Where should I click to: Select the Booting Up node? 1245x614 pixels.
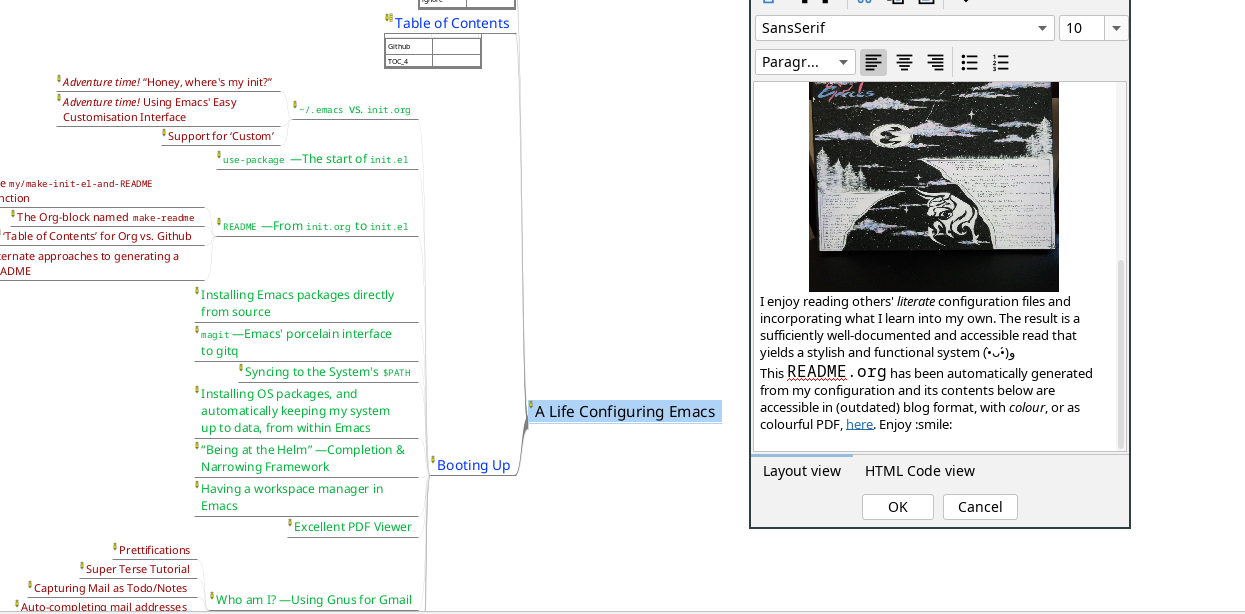tap(474, 465)
